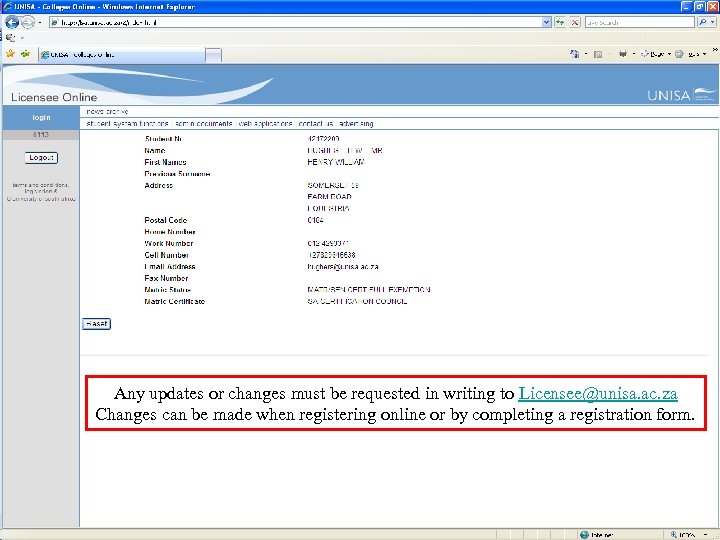Open the Favorites Center star icon

click(10, 54)
